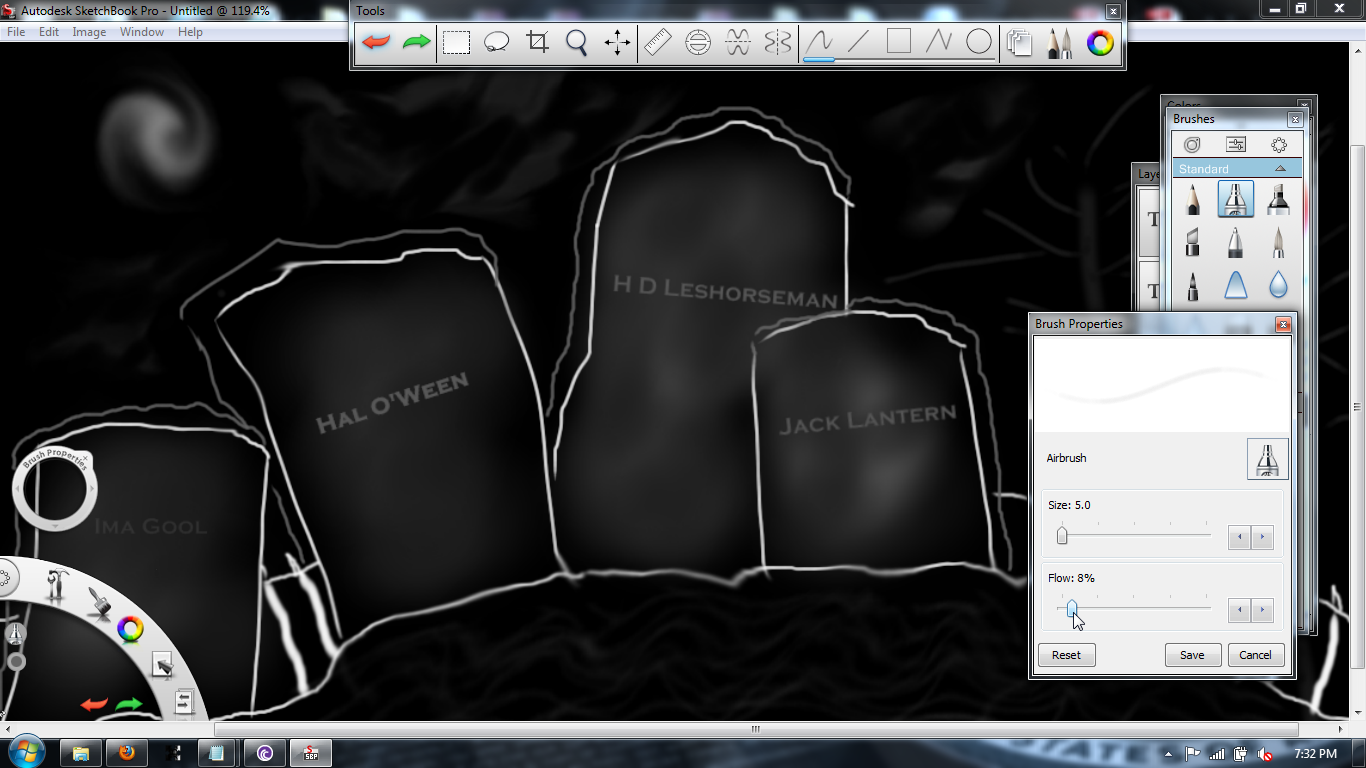Select the Move/Transform layer tool
This screenshot has width=1366, height=768.
(x=617, y=42)
